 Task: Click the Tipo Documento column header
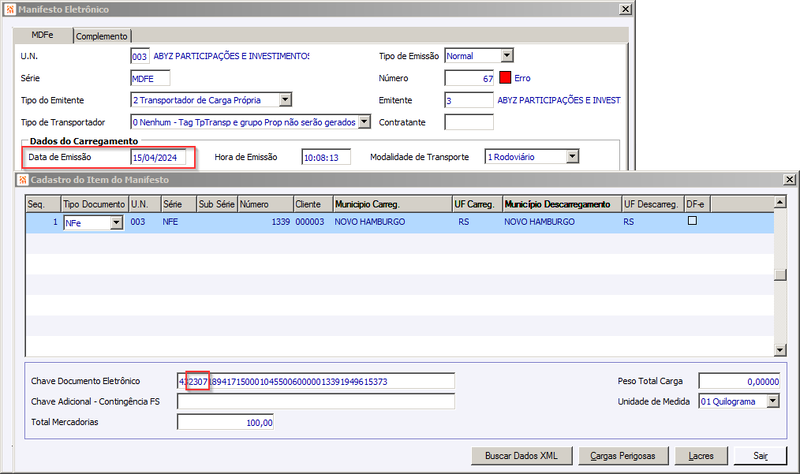(x=94, y=204)
